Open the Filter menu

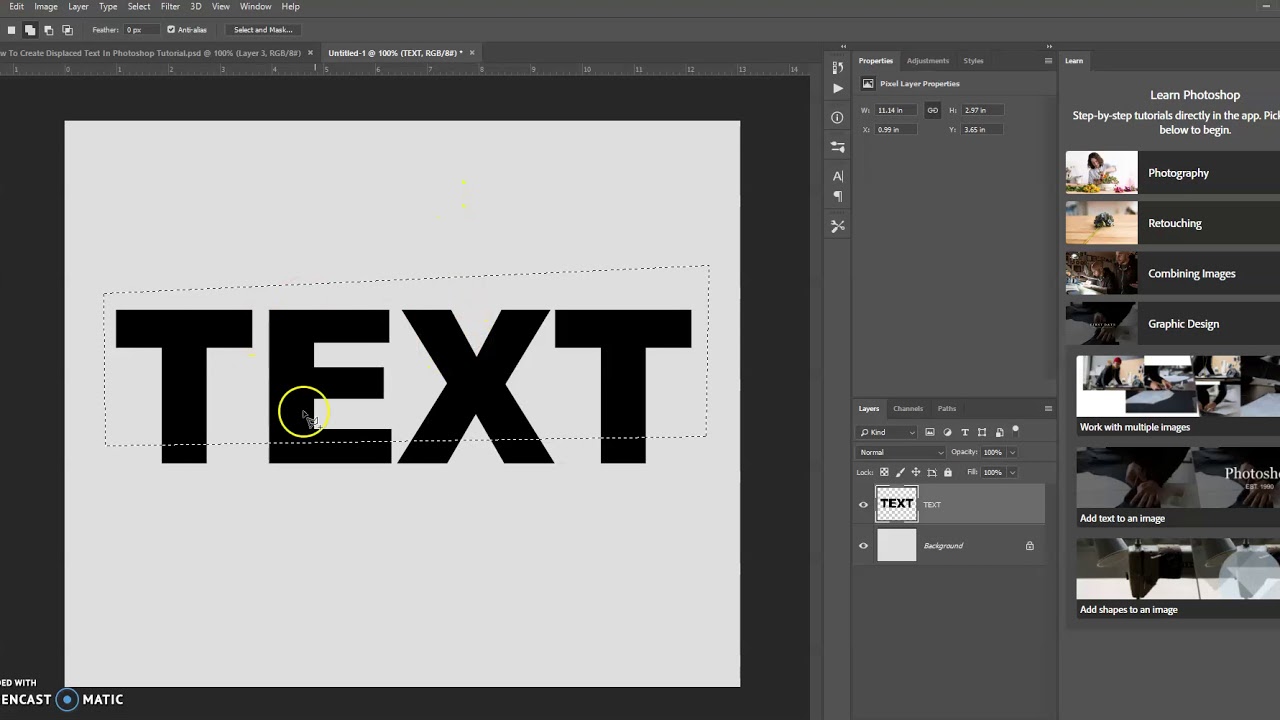tap(170, 7)
